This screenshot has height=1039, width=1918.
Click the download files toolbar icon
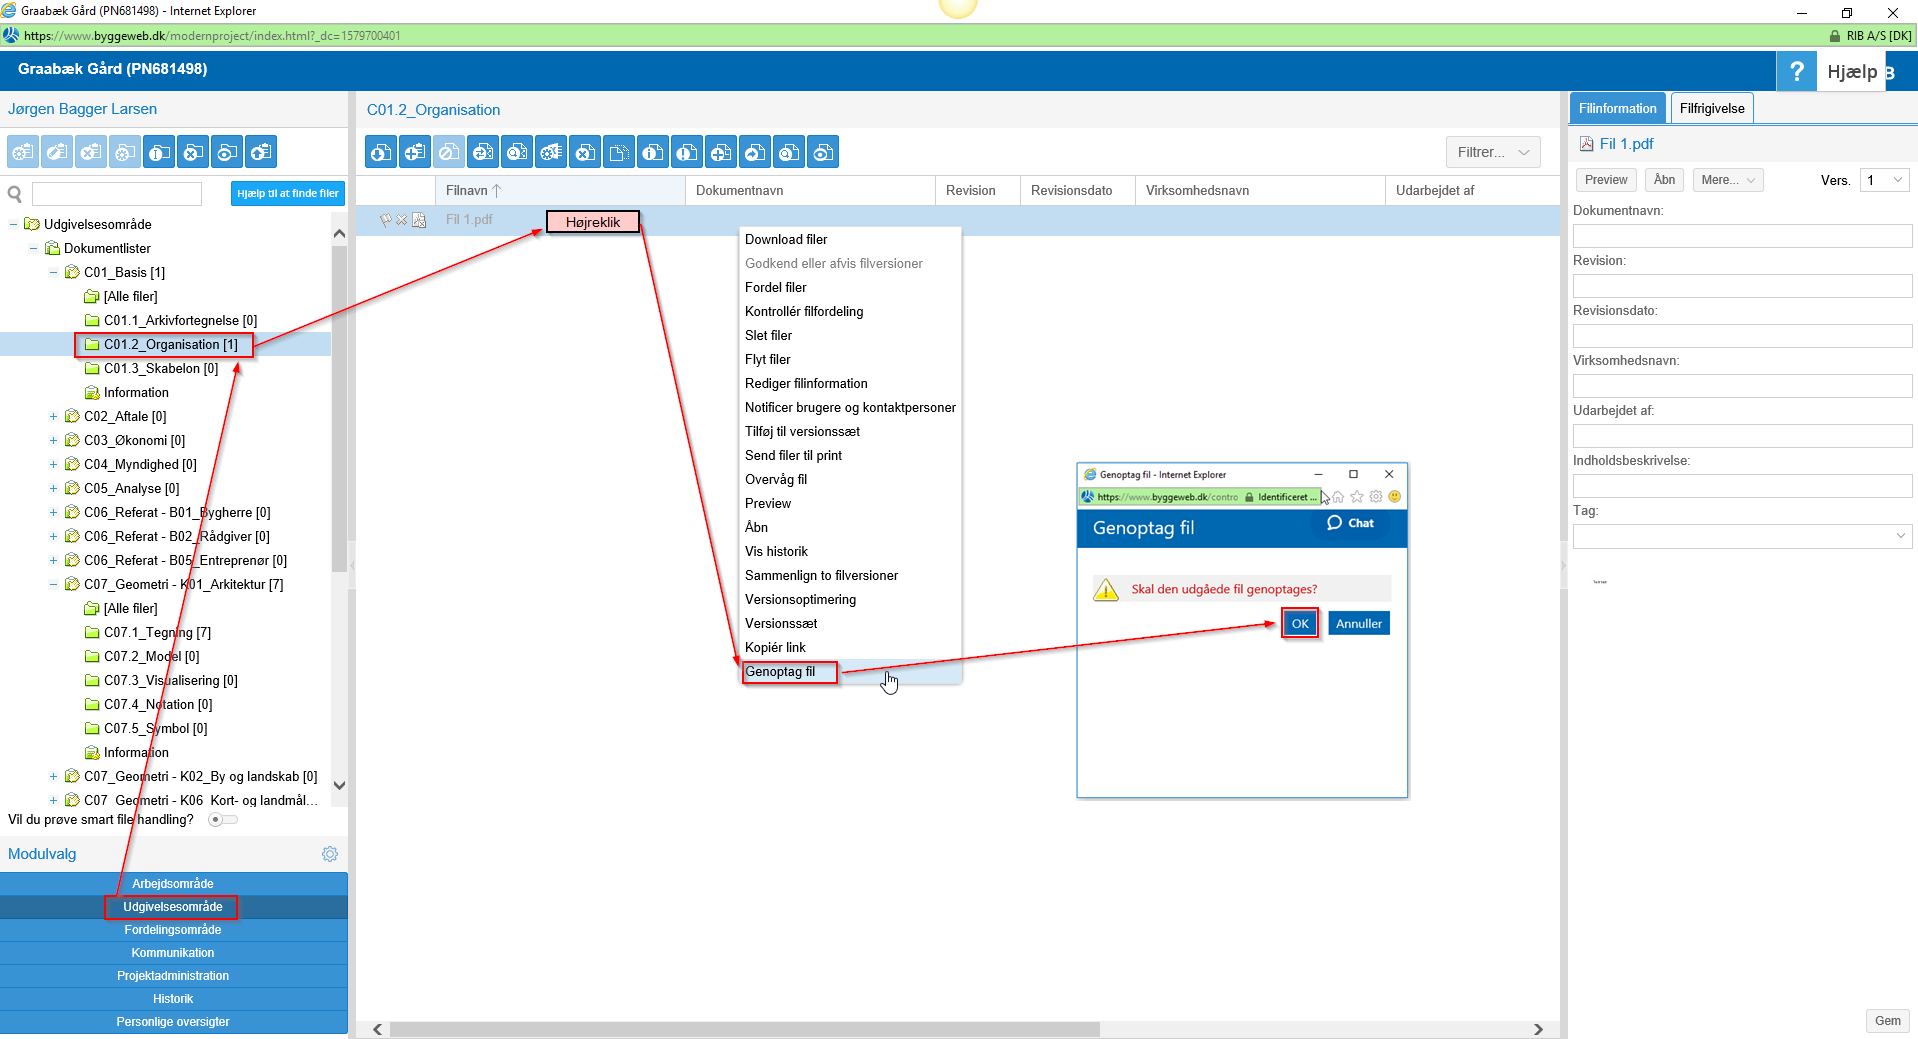coord(381,152)
